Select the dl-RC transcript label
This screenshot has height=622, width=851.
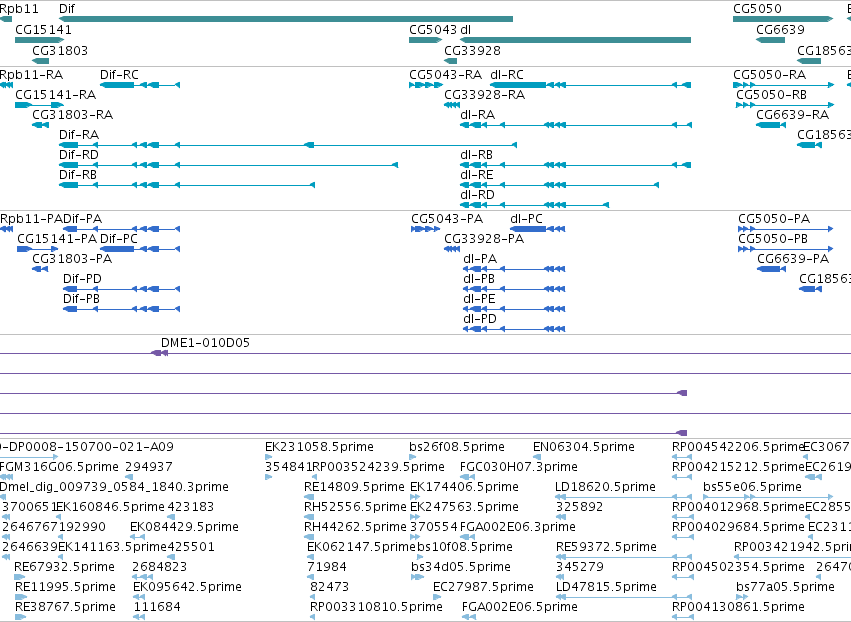(x=507, y=74)
